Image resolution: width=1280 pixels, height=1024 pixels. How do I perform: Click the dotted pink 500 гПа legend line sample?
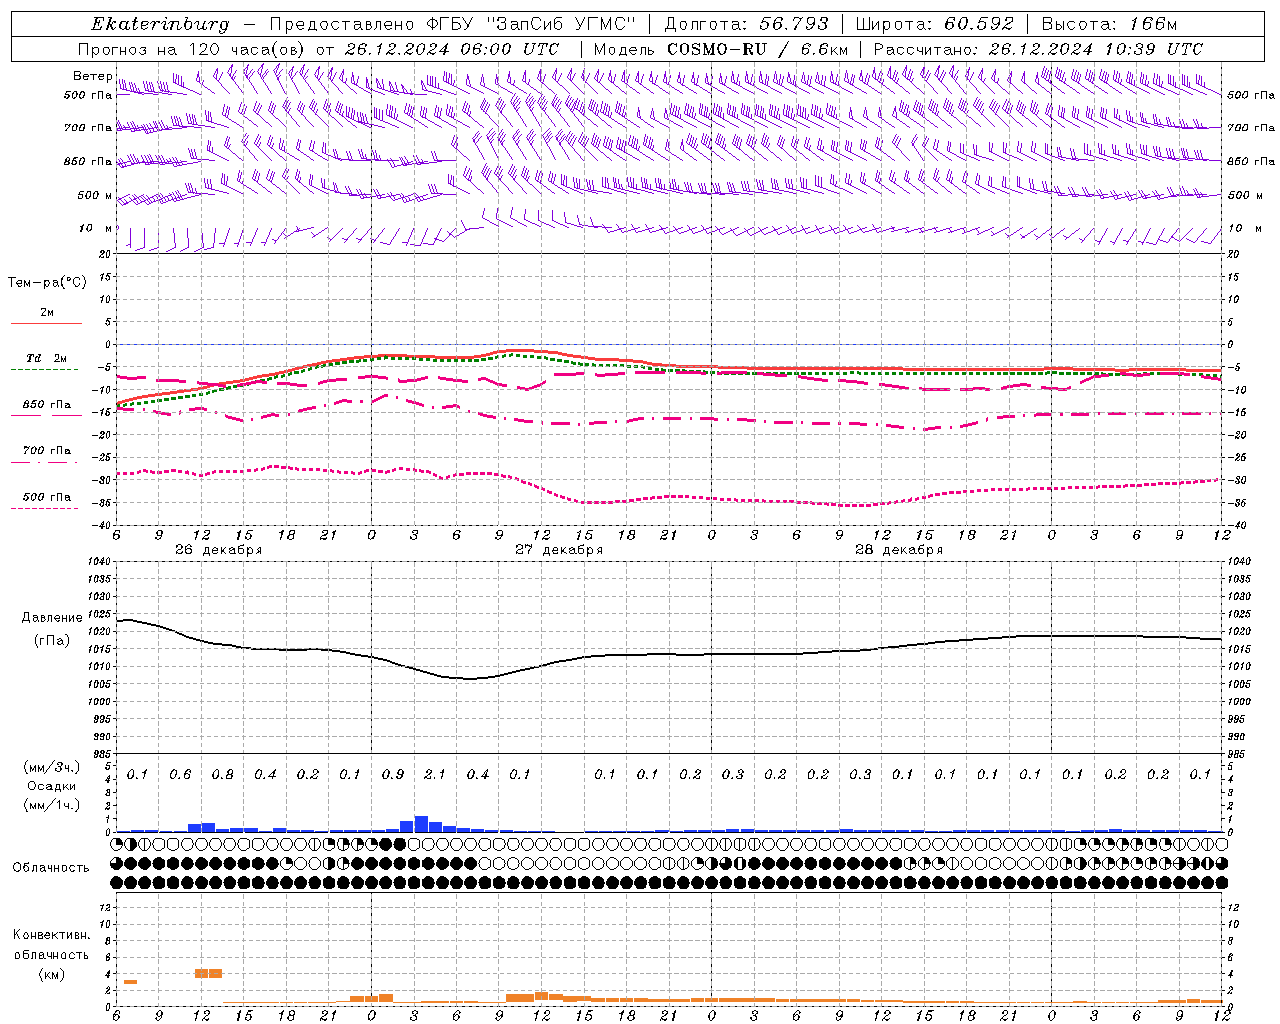(45, 509)
